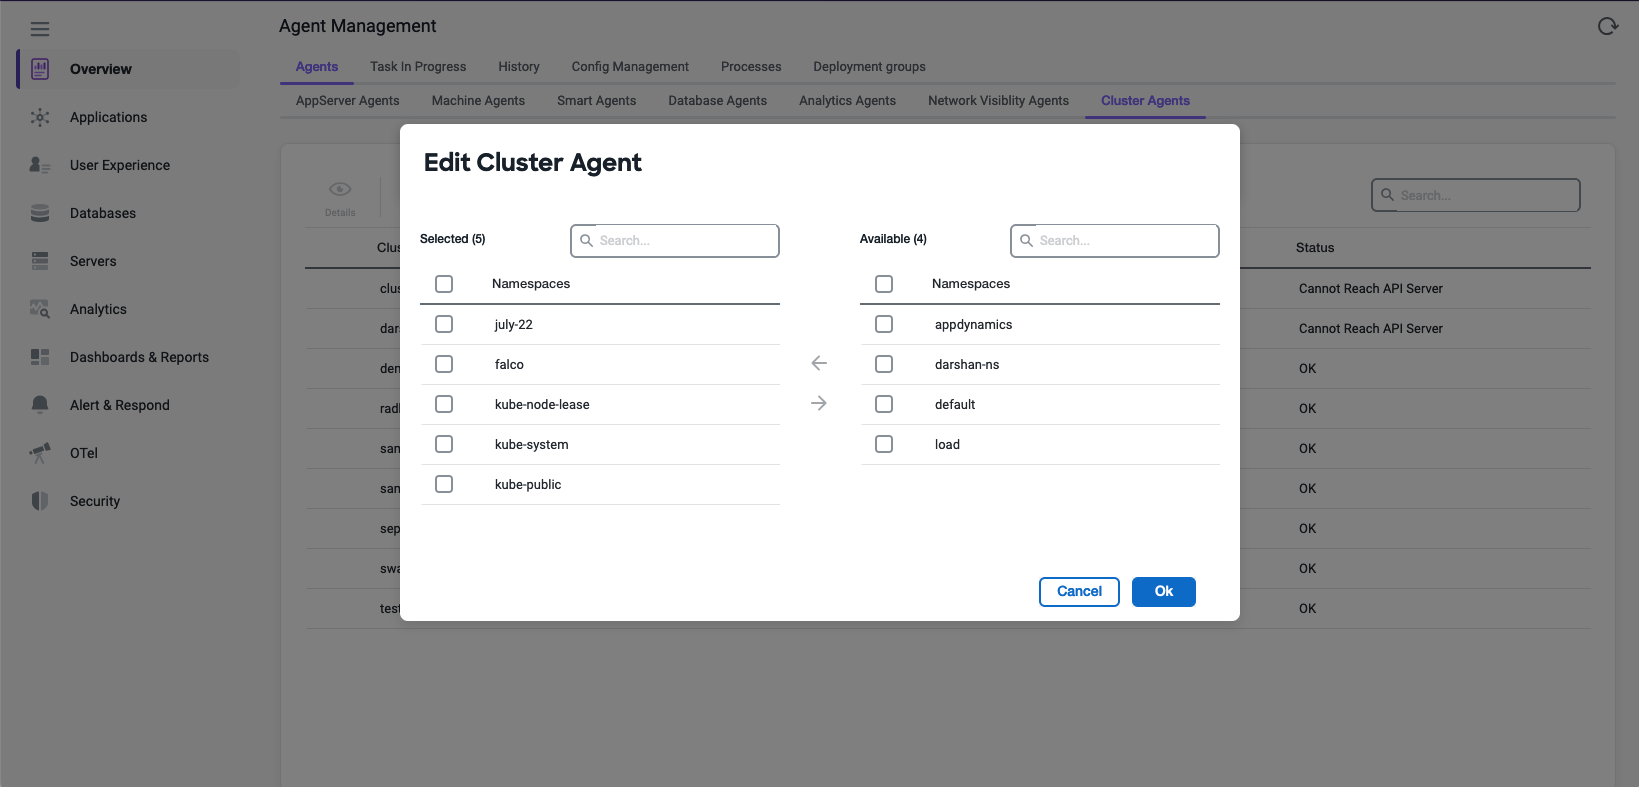
Task: Click the kube-node-lease namespace name
Action: point(542,405)
